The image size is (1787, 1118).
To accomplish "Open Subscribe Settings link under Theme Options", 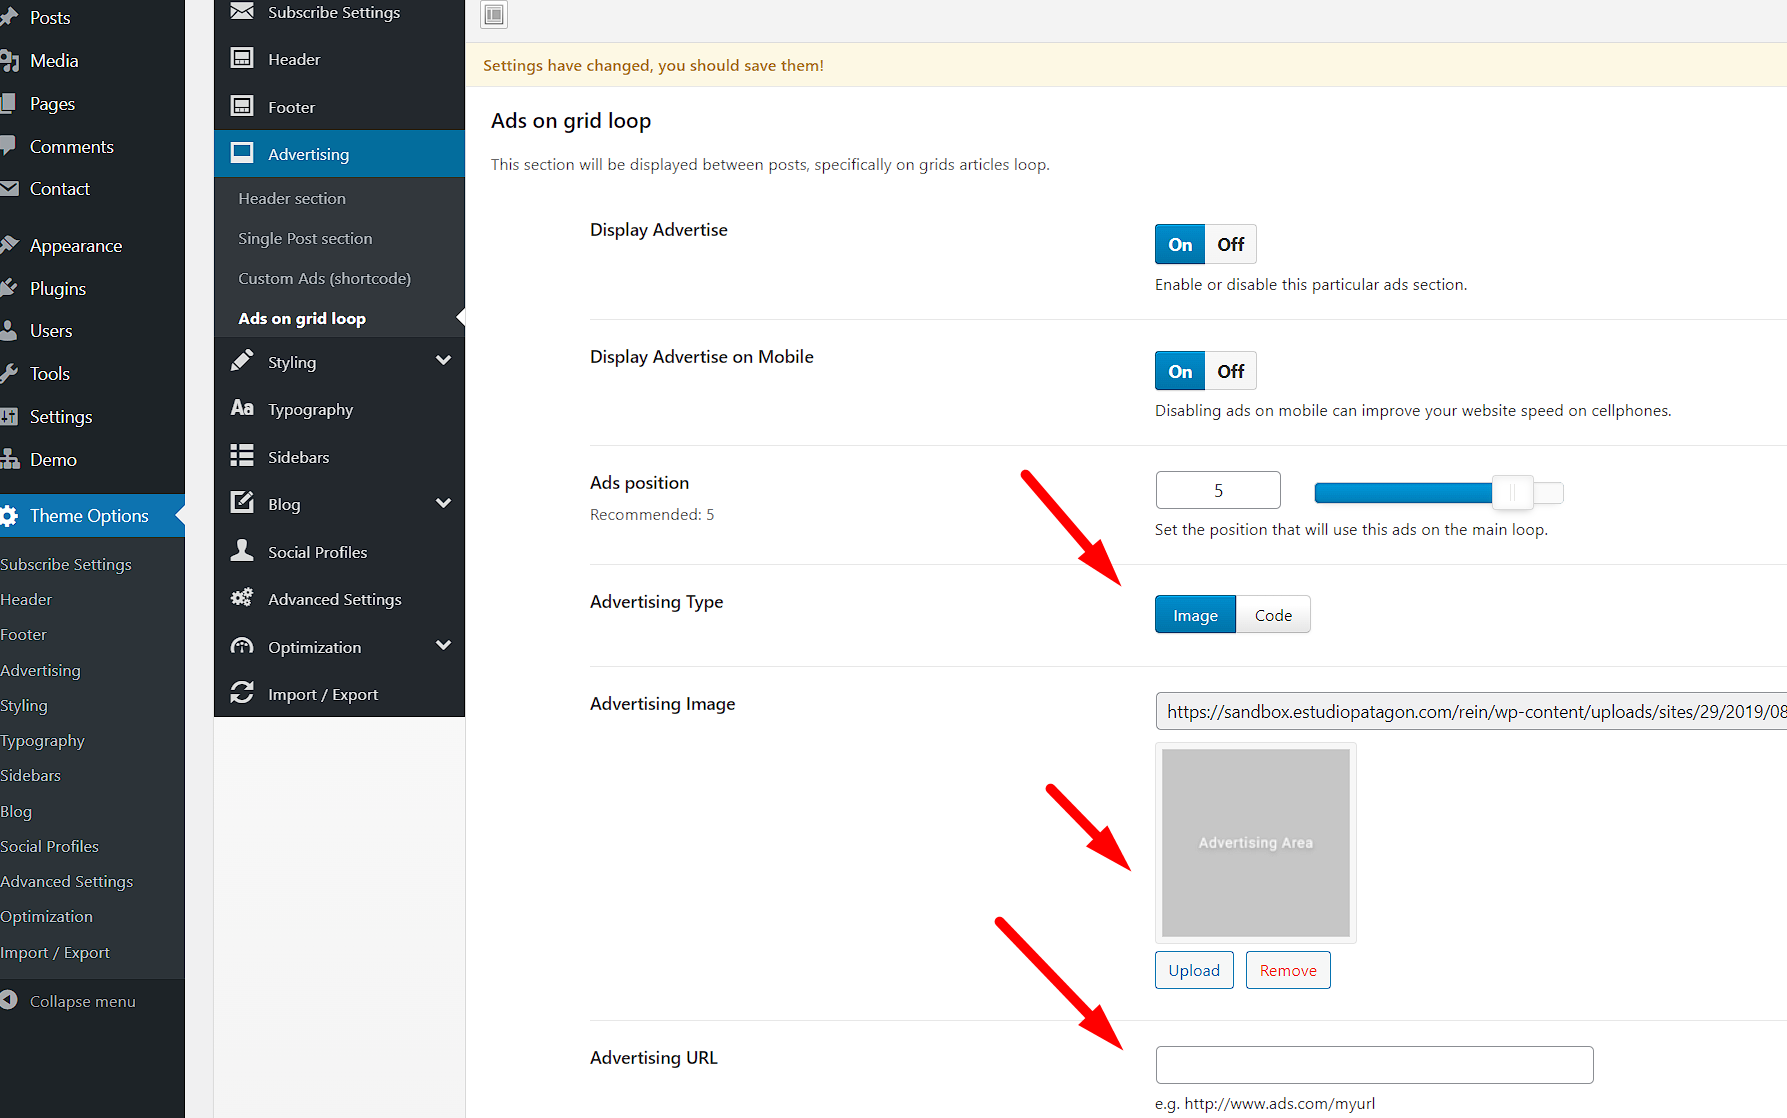I will pos(66,564).
